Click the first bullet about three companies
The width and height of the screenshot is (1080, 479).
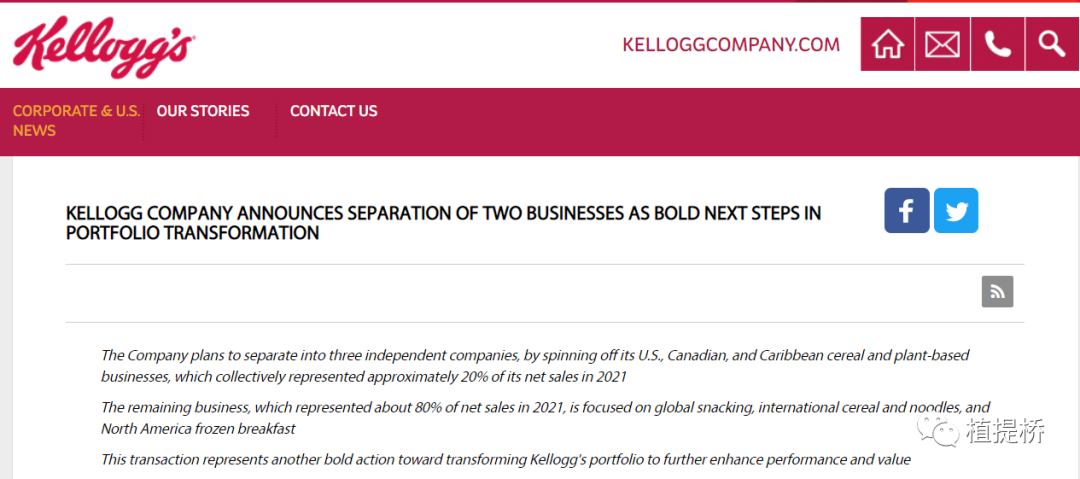click(x=534, y=366)
